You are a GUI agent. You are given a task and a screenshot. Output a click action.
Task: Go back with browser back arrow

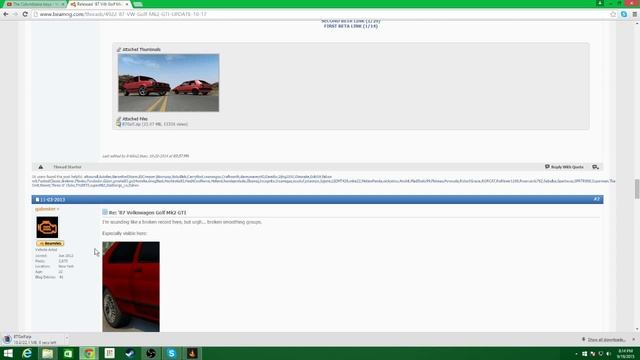click(x=6, y=14)
